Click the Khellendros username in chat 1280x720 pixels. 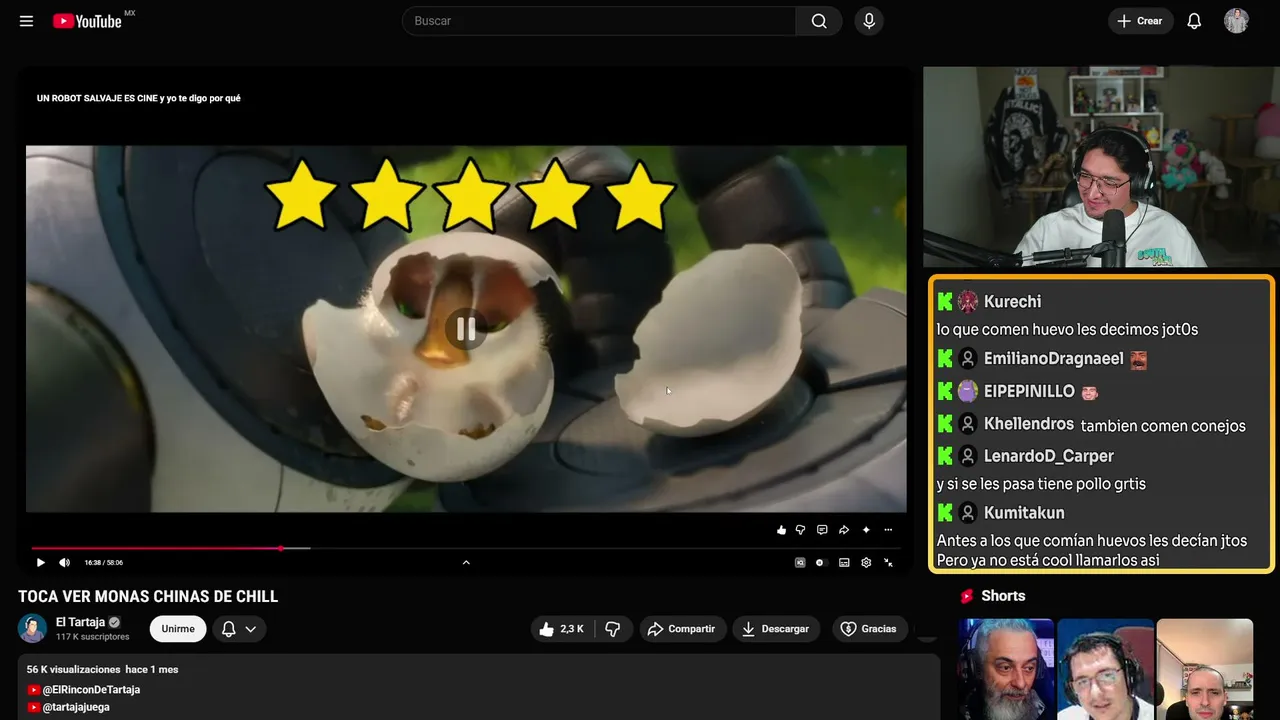(x=1029, y=424)
